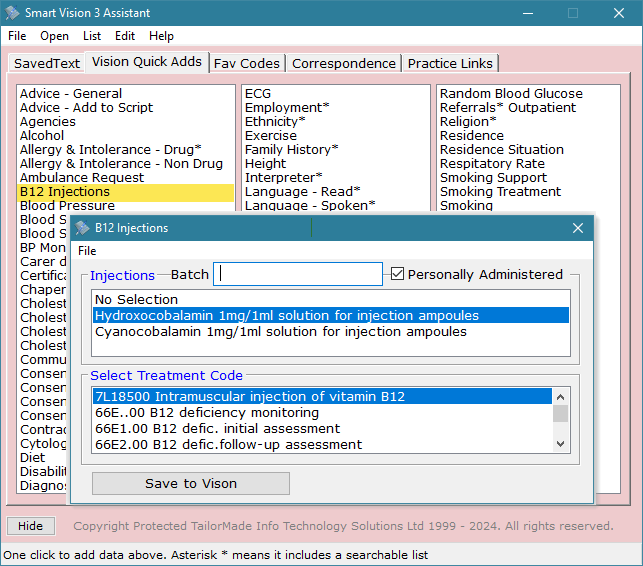Click Referrals* Outpatient quick add
Screen dimensions: 643x566
508,107
